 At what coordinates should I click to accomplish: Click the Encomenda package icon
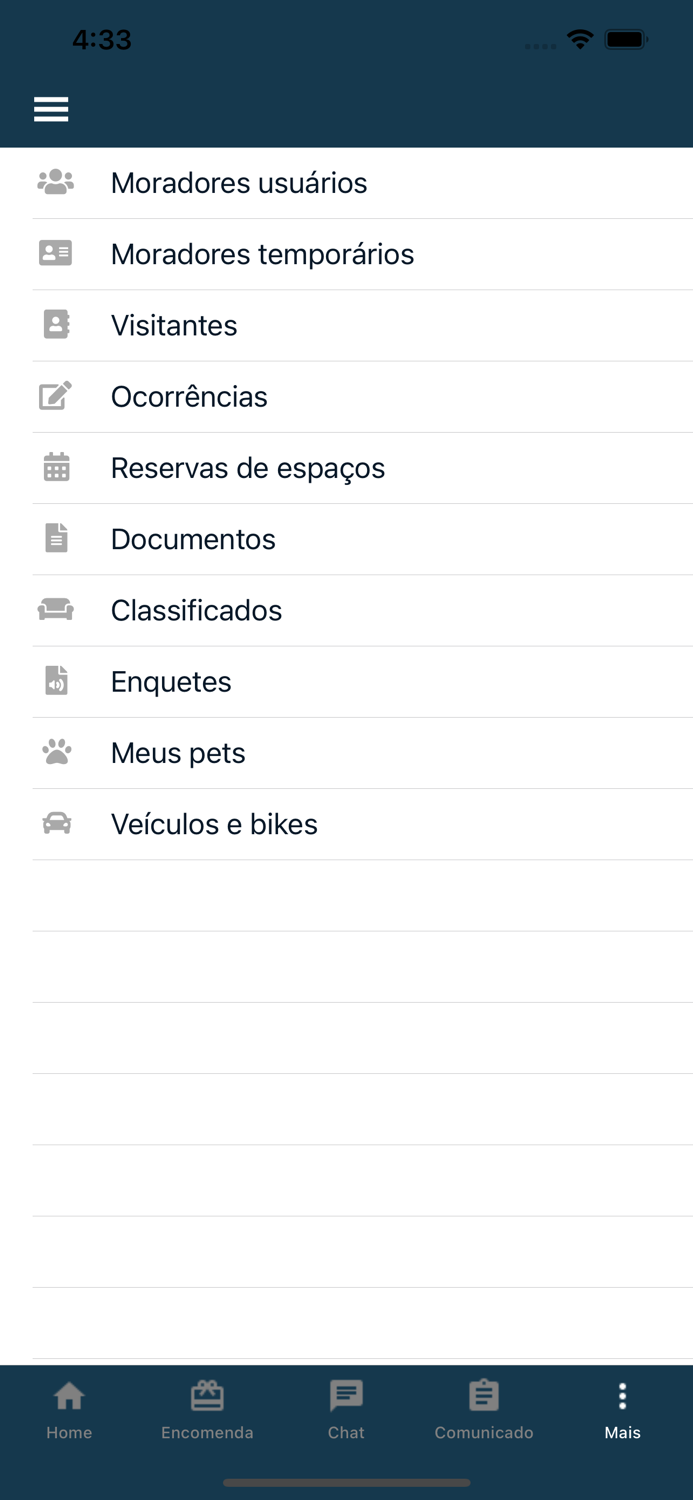coord(207,1396)
